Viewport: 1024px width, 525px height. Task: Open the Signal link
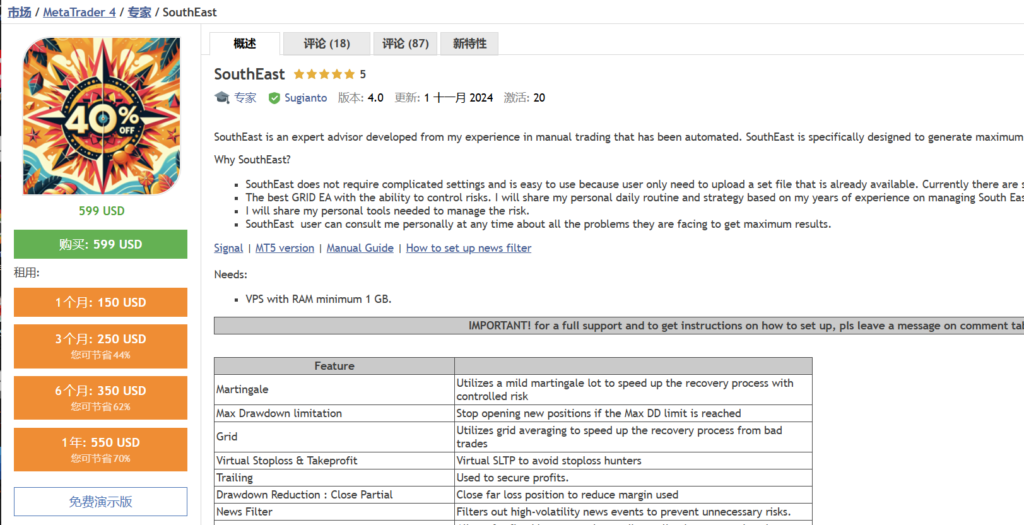(228, 248)
